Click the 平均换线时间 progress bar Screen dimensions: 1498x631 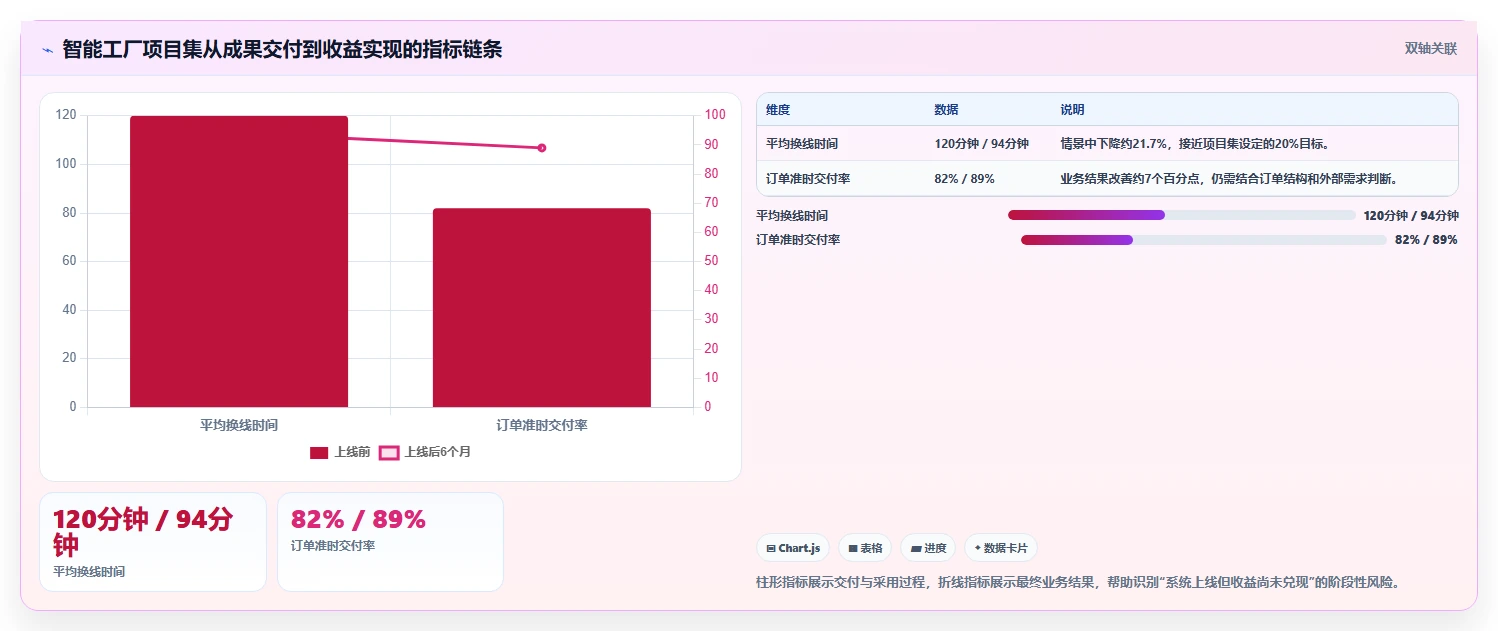[x=1182, y=215]
